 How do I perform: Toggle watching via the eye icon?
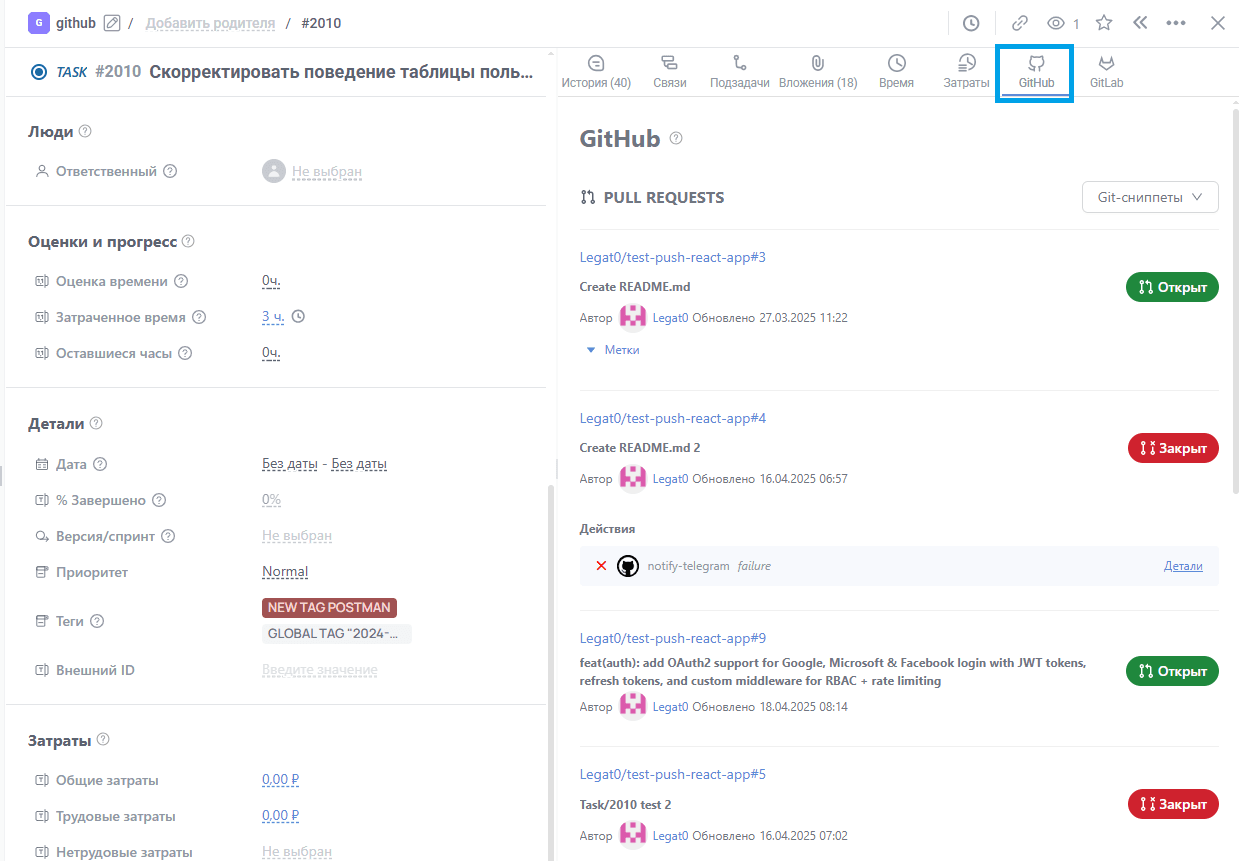point(1055,23)
